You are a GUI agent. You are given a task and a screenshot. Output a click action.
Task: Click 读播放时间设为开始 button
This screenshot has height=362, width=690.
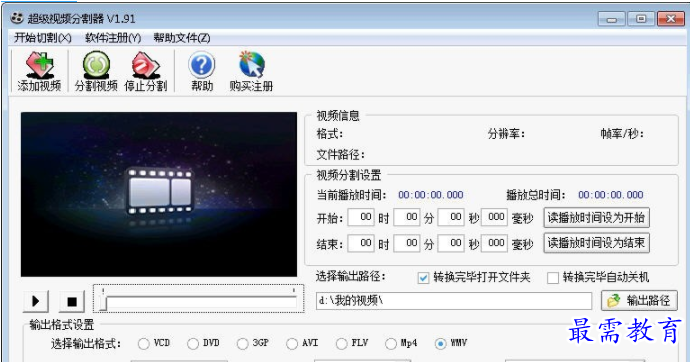pos(596,218)
